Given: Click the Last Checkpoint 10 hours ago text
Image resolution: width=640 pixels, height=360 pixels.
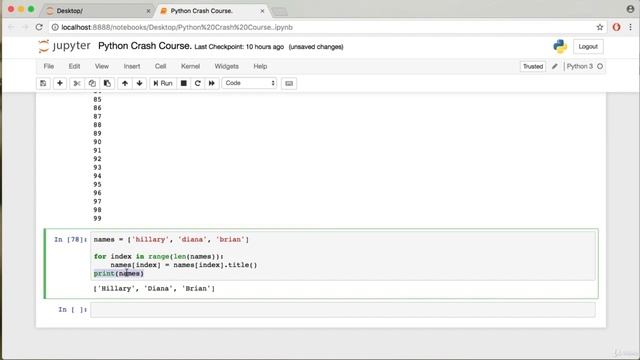Looking at the screenshot, I should [239, 47].
